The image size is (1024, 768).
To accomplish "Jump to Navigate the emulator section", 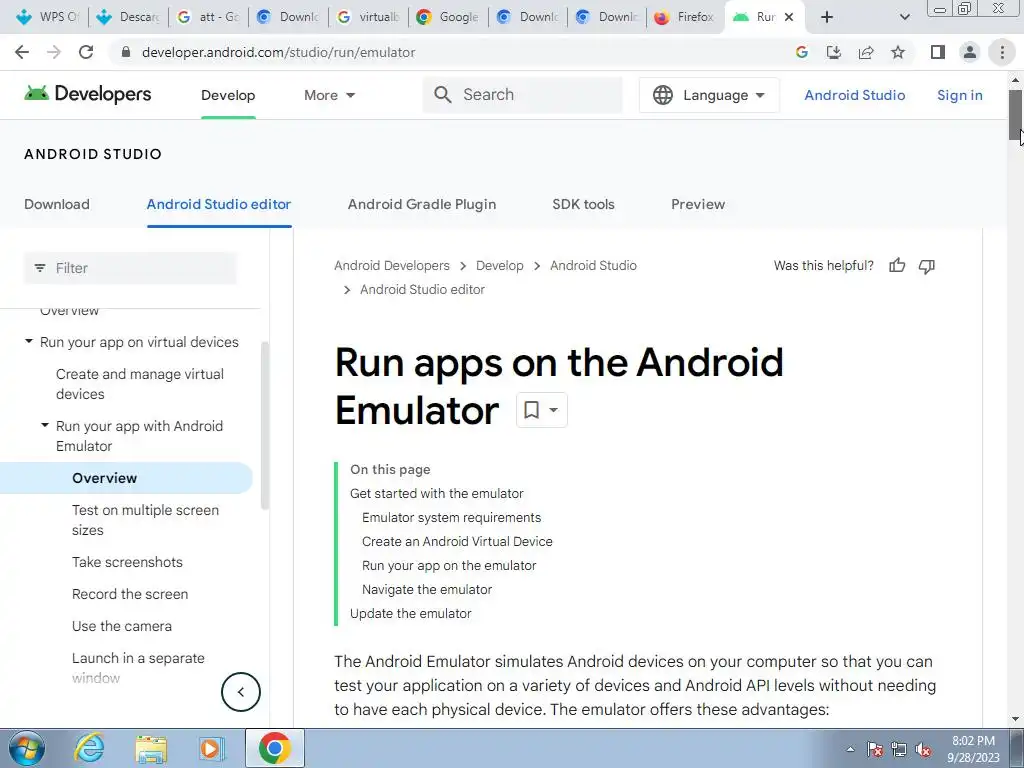I will pos(426,590).
